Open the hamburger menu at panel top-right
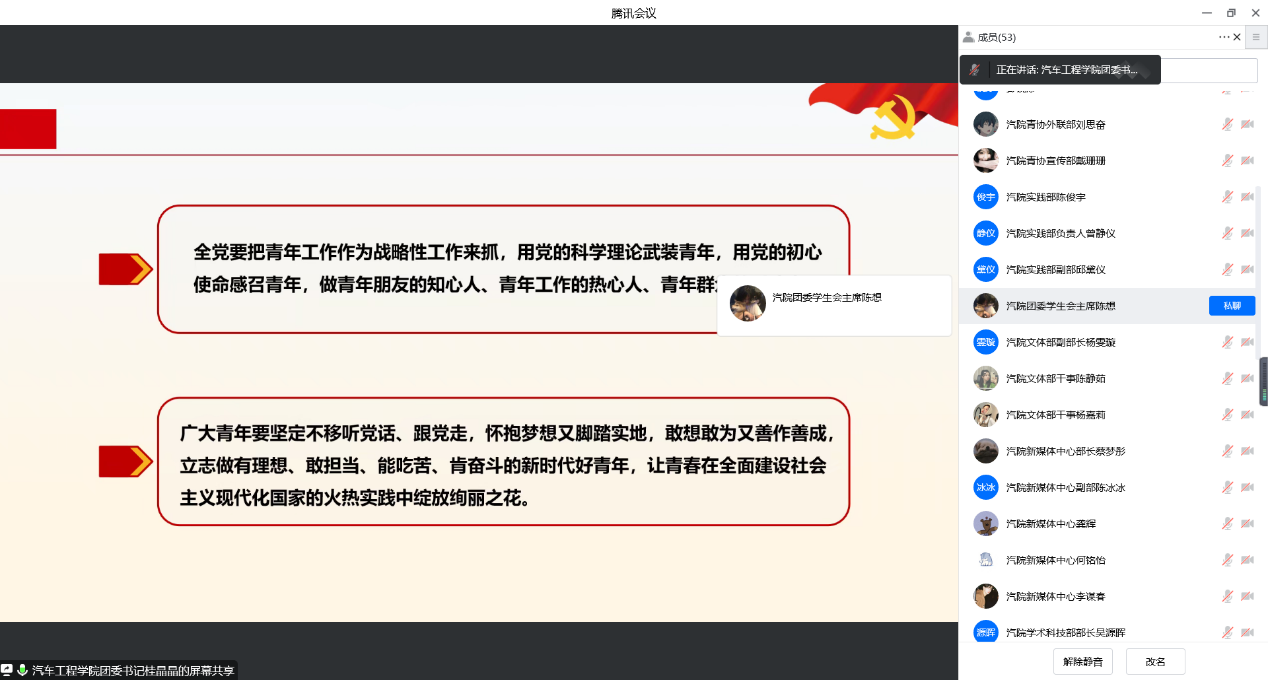The width and height of the screenshot is (1268, 680). tap(1256, 37)
